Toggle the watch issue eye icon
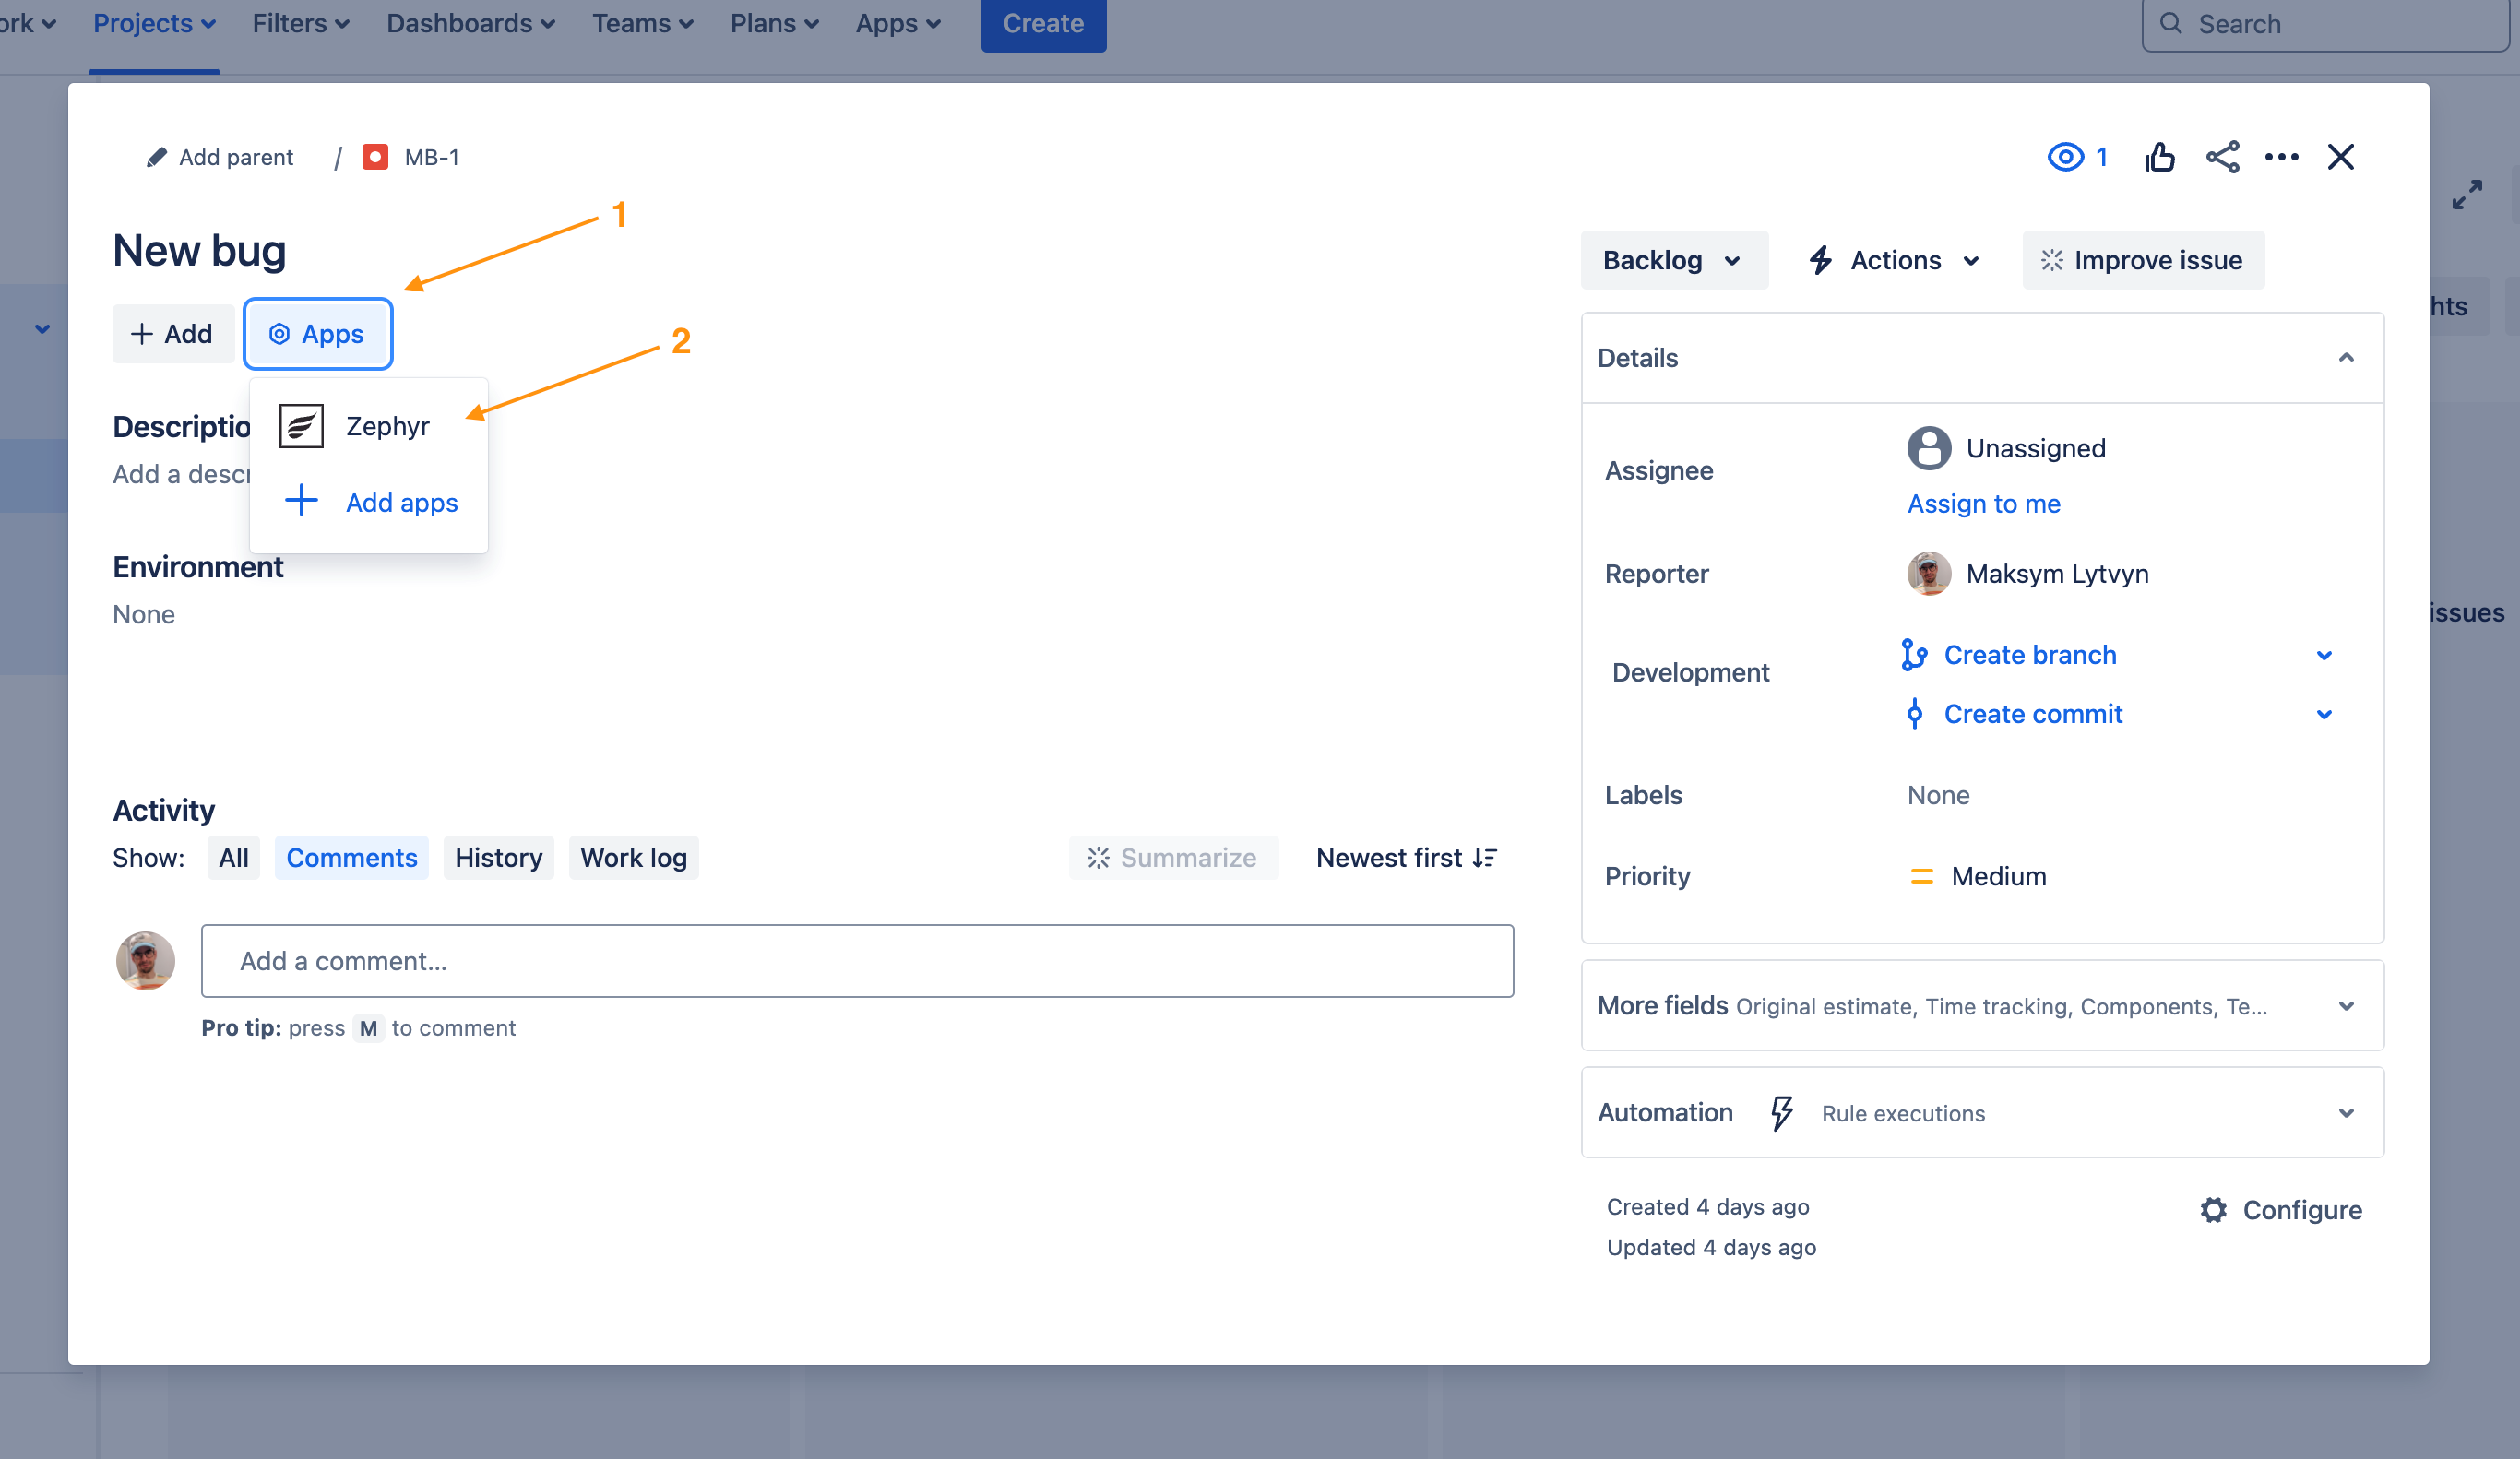2520x1459 pixels. pyautogui.click(x=2066, y=157)
